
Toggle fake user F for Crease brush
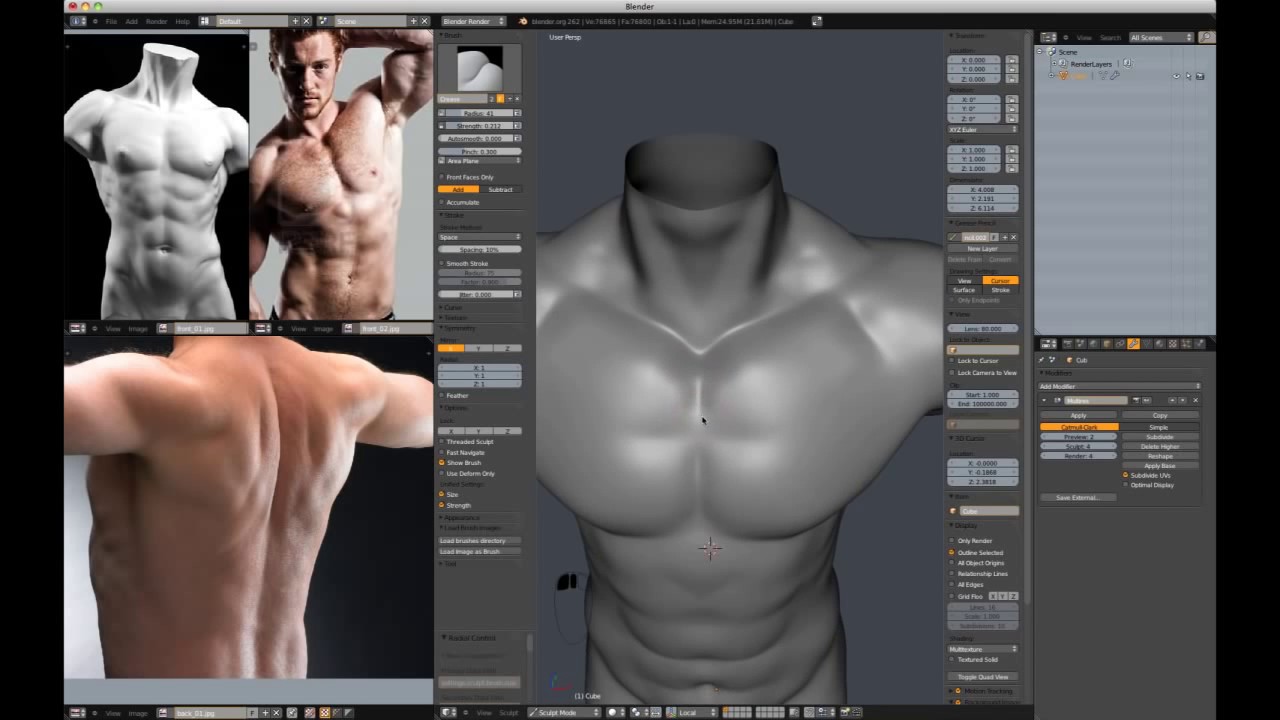[500, 99]
